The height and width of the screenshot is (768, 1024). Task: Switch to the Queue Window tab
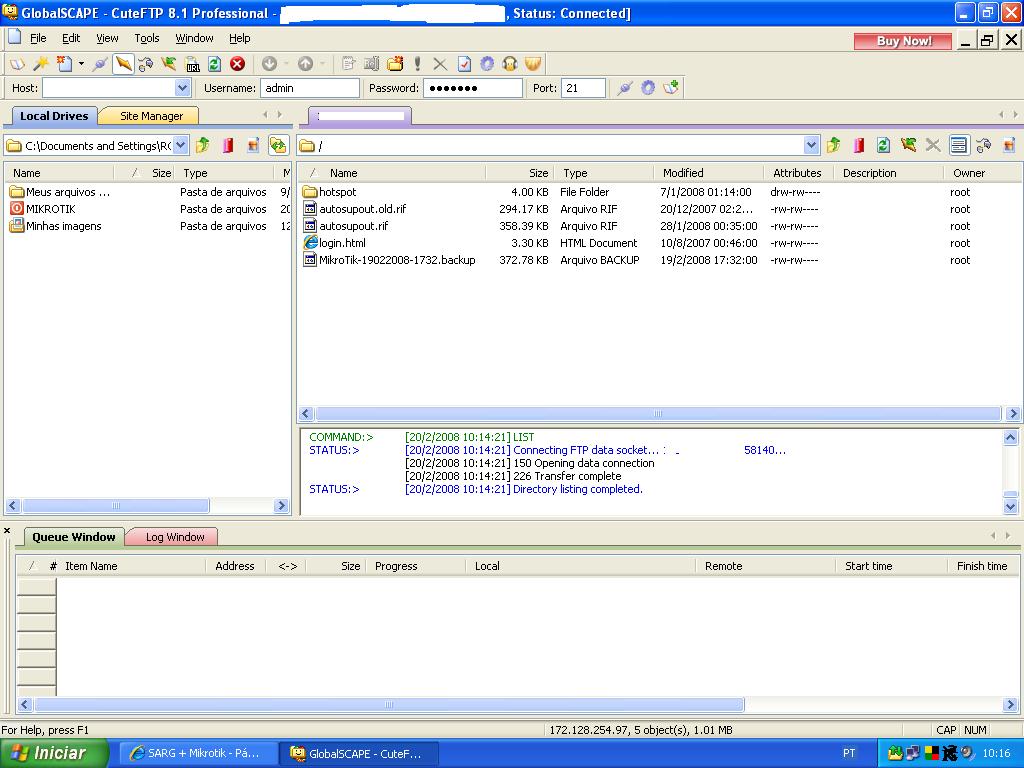tap(74, 537)
